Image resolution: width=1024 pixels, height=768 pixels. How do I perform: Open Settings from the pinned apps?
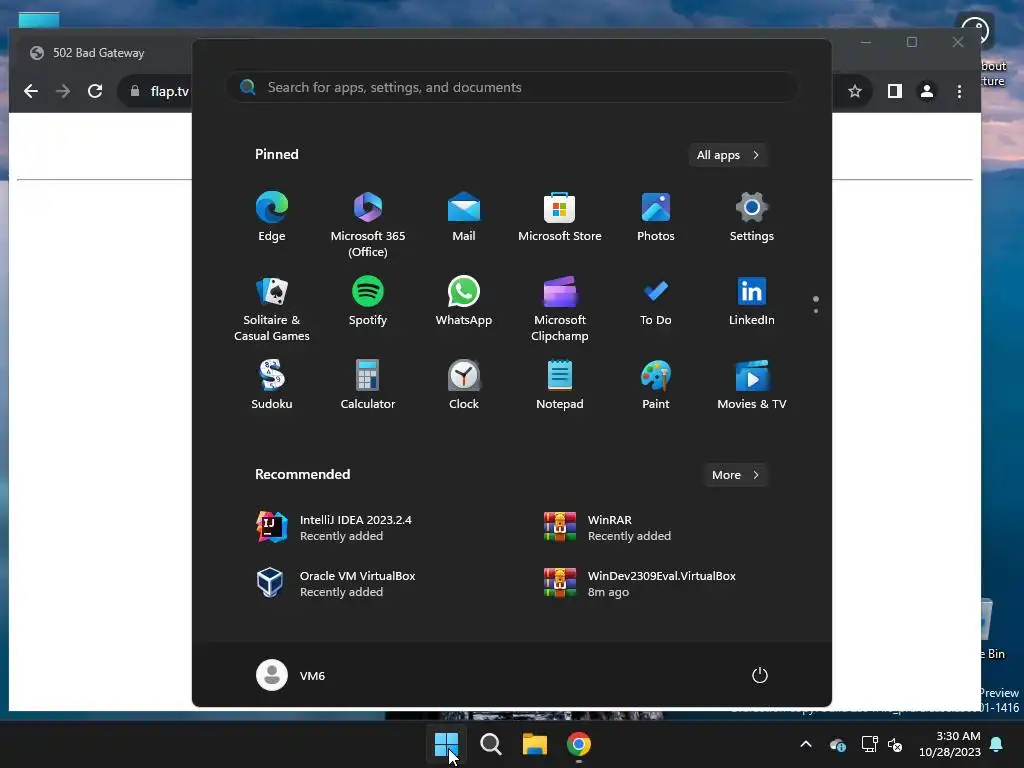coord(752,216)
